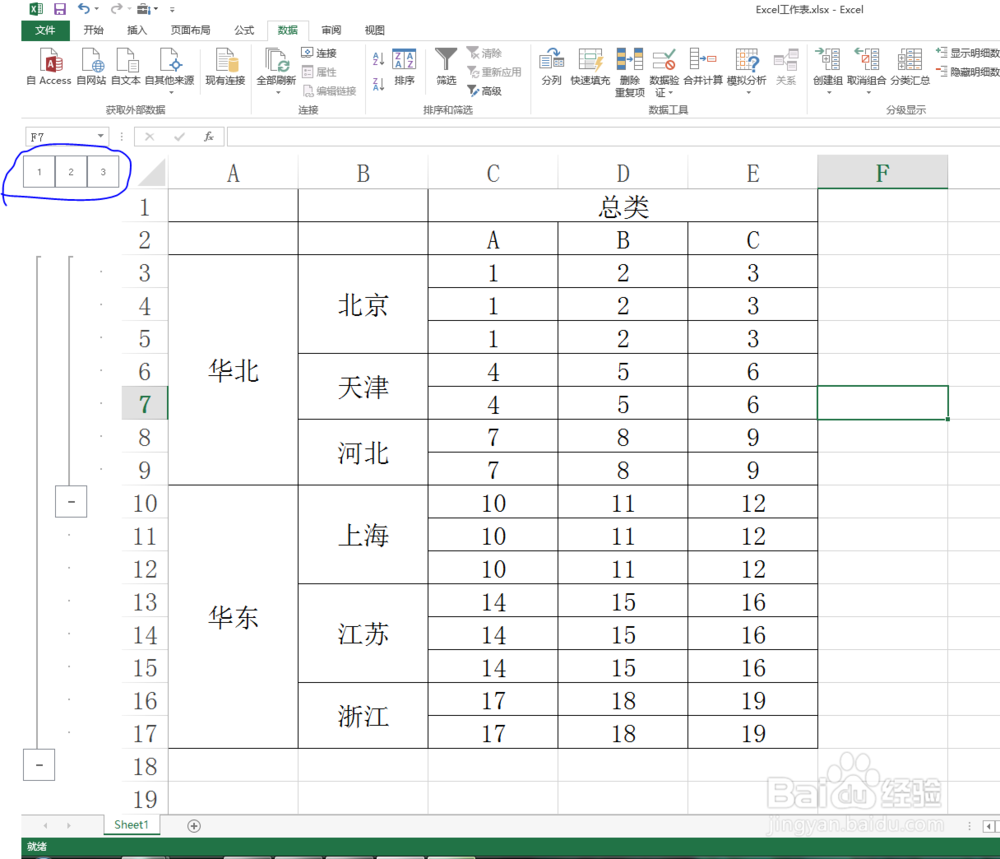Click Hide Detail in outline group
Screen dimensions: 1000x859
(x=967, y=72)
